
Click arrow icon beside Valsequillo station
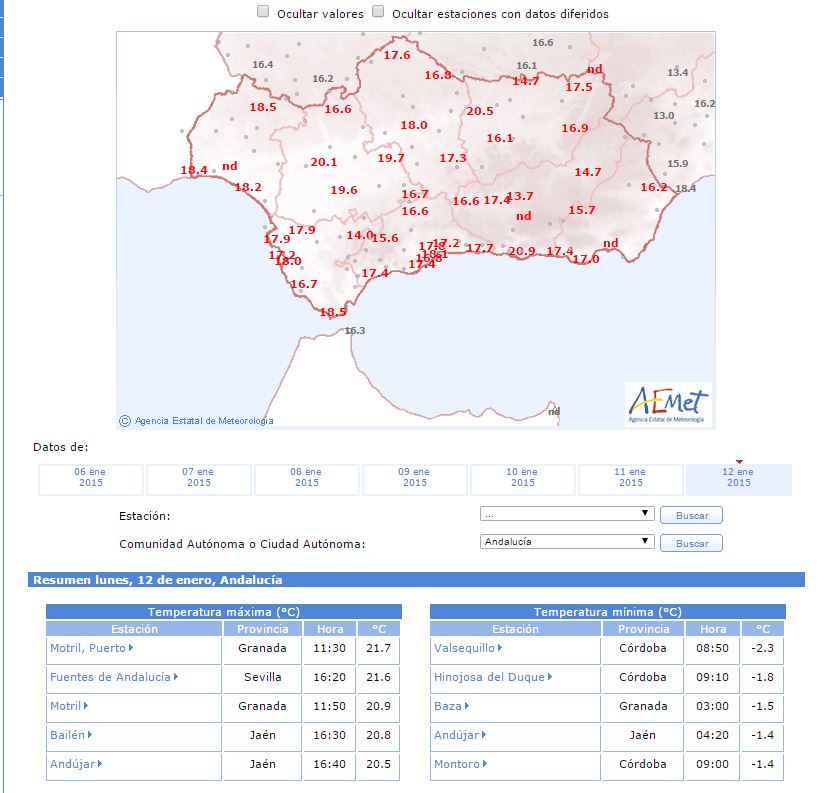point(498,648)
